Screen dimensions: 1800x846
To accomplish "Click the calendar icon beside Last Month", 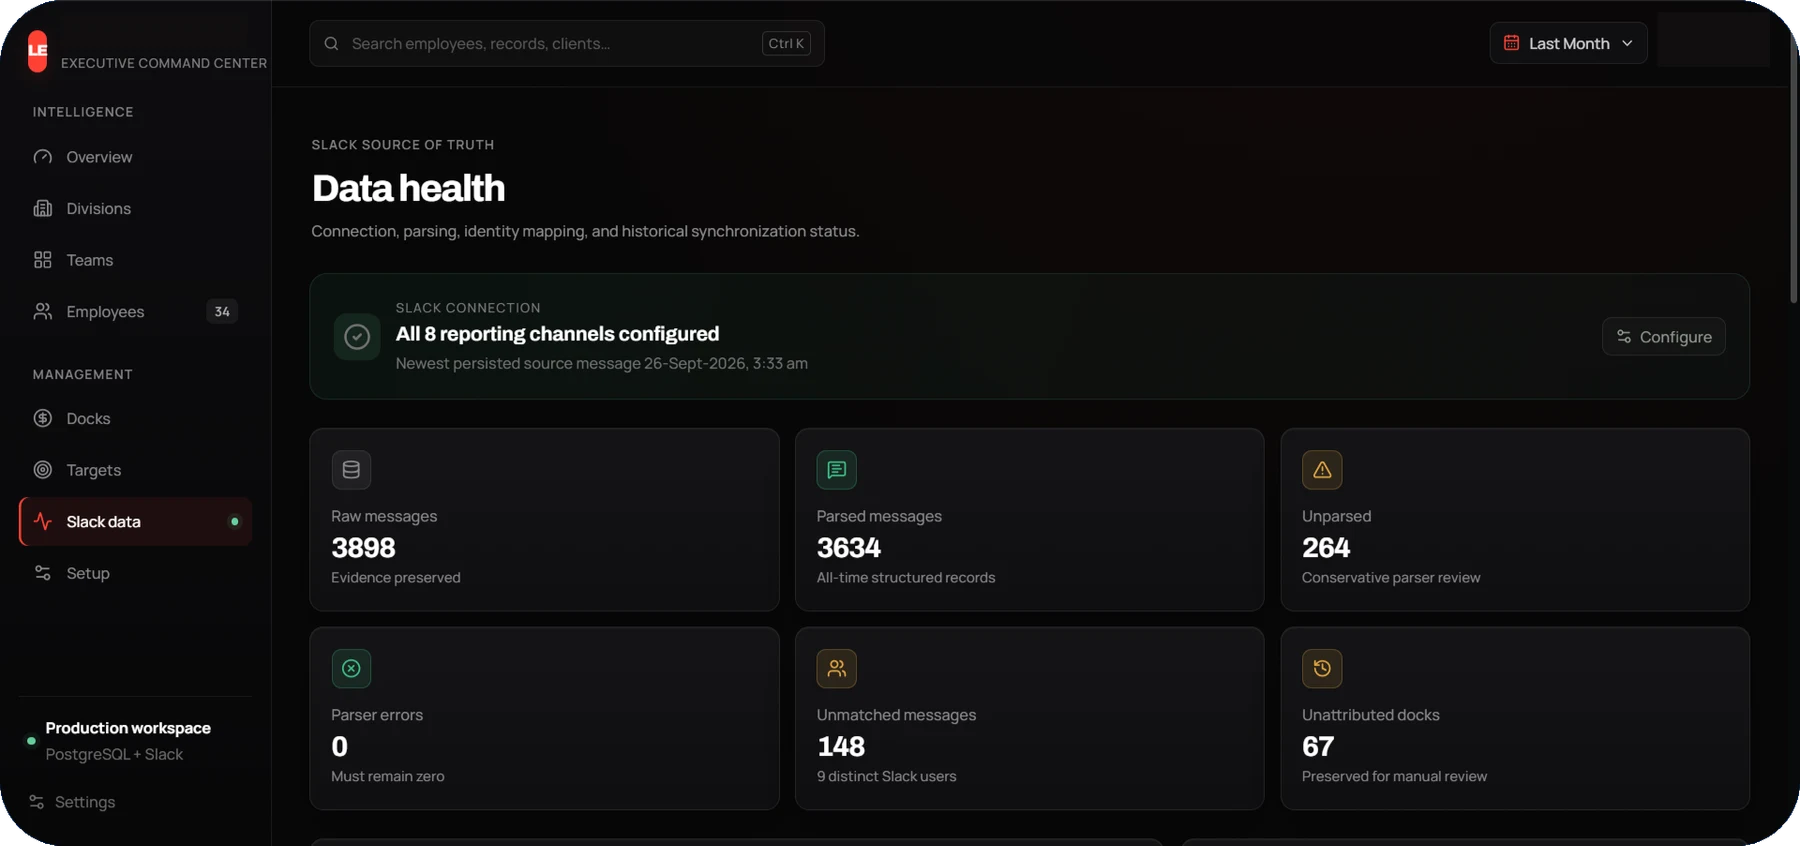I will (1511, 43).
